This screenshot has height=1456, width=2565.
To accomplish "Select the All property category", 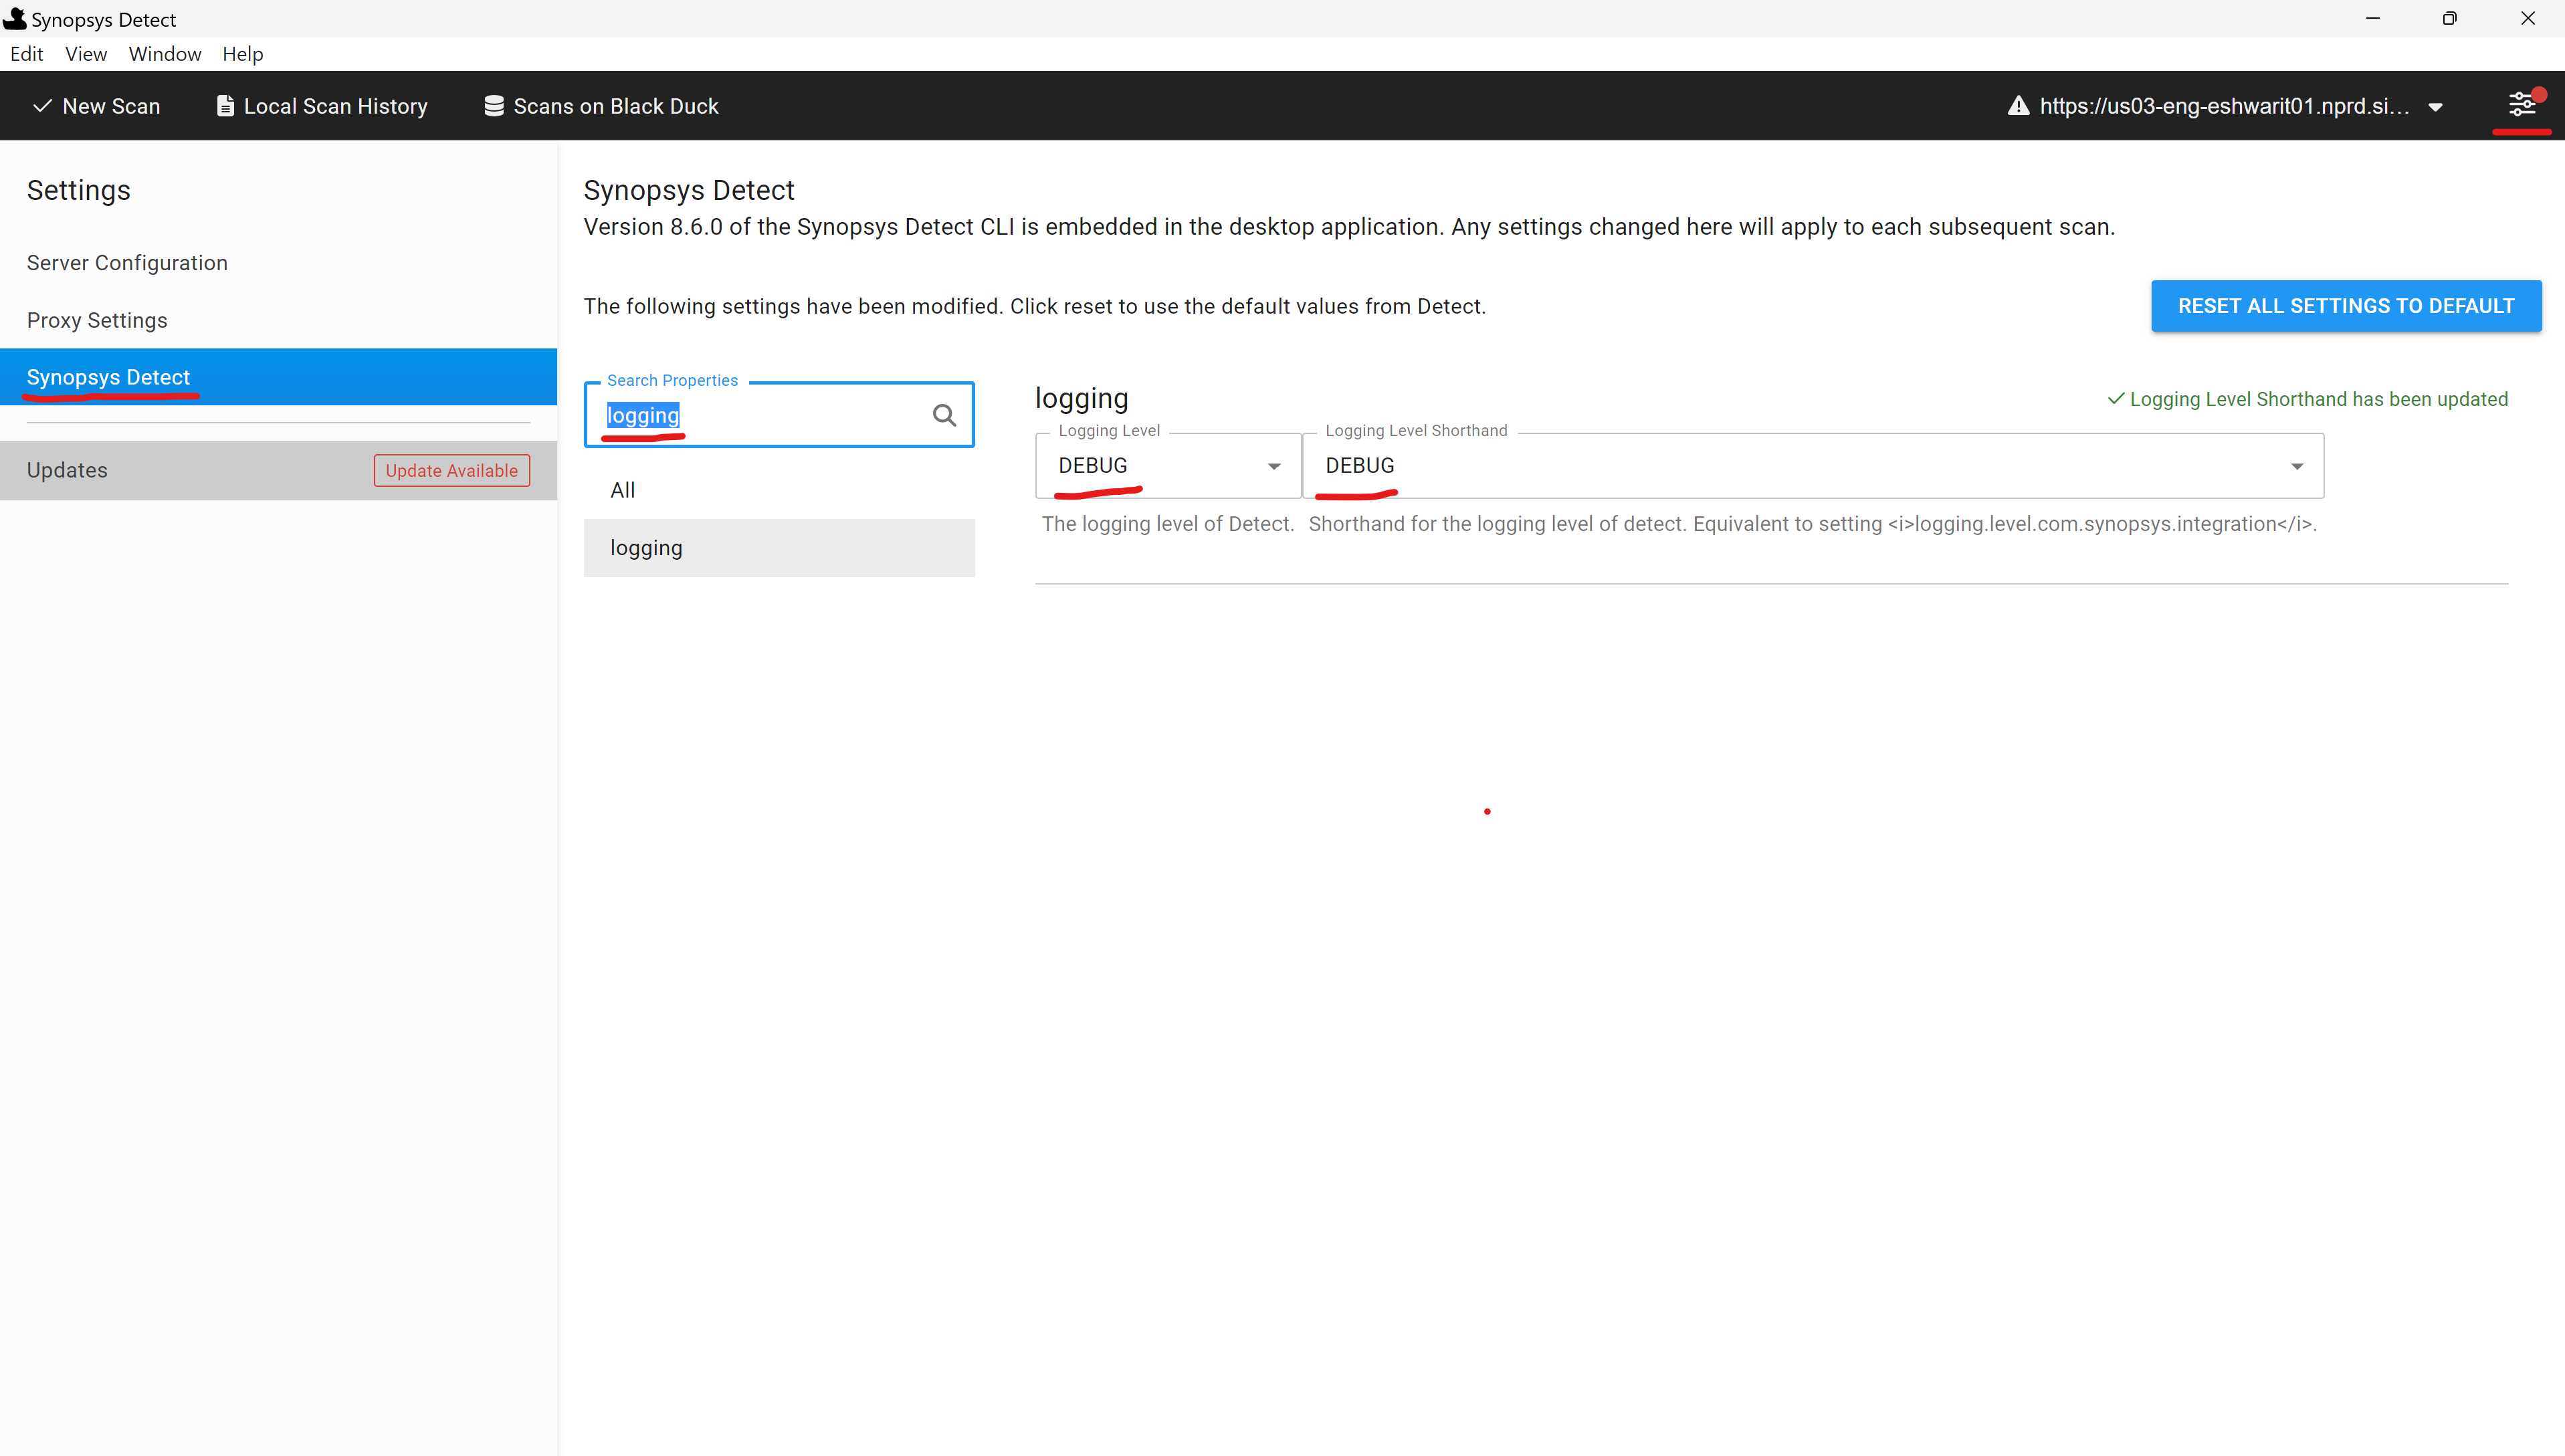I will [x=779, y=490].
